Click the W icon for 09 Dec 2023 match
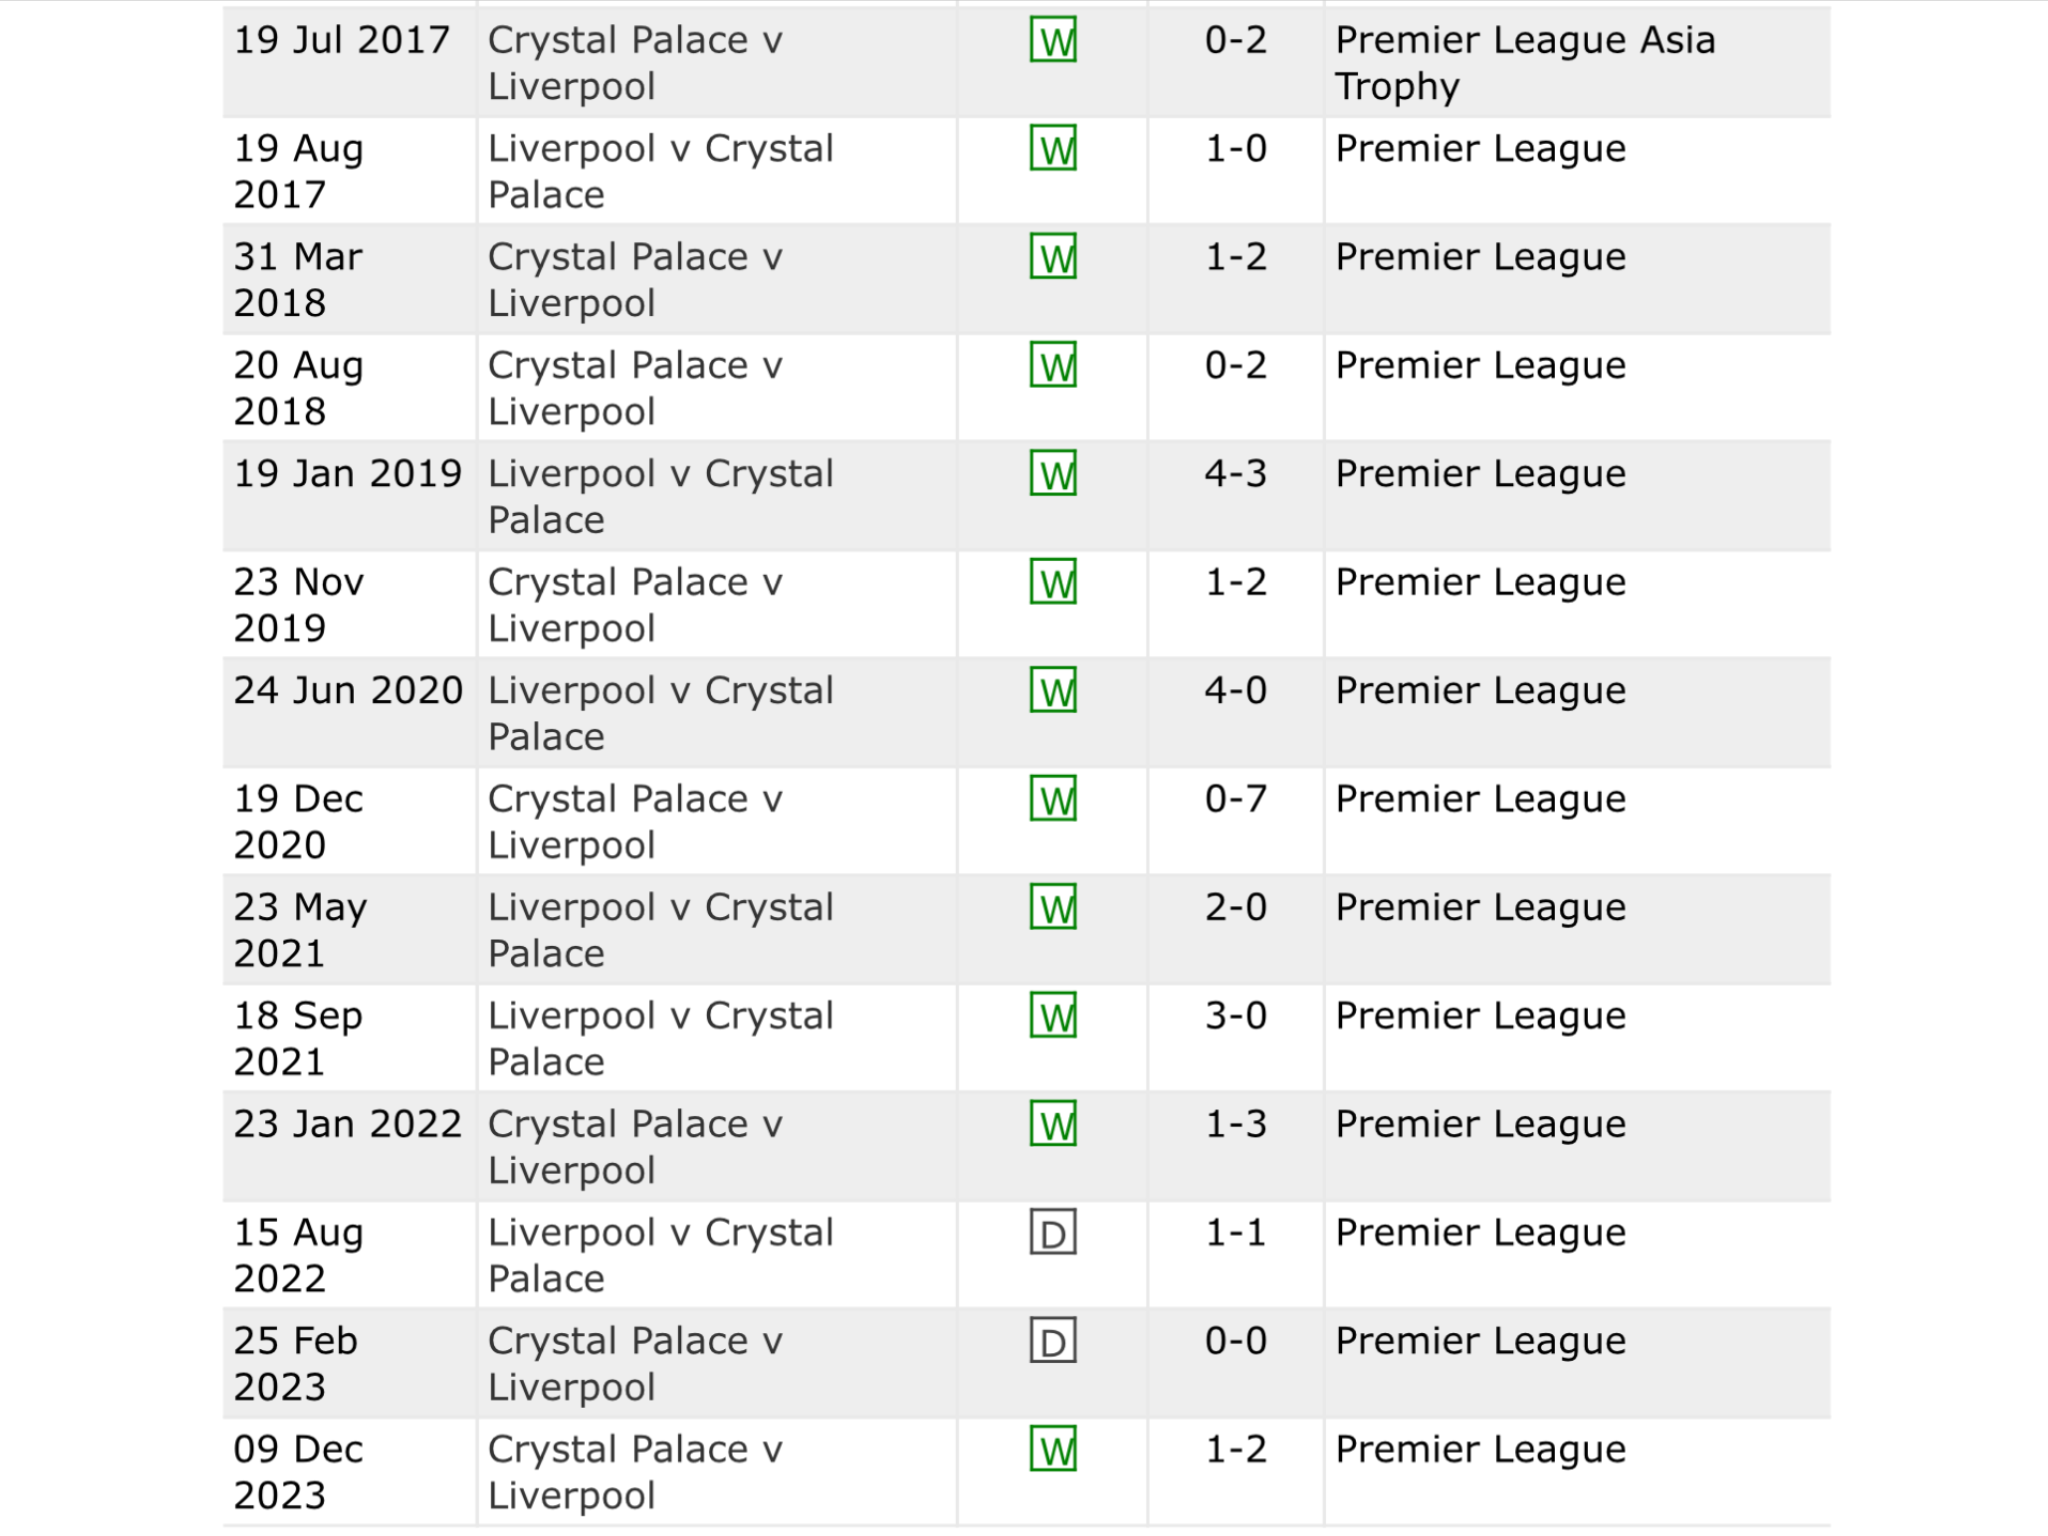2048x1536 pixels. click(1053, 1449)
